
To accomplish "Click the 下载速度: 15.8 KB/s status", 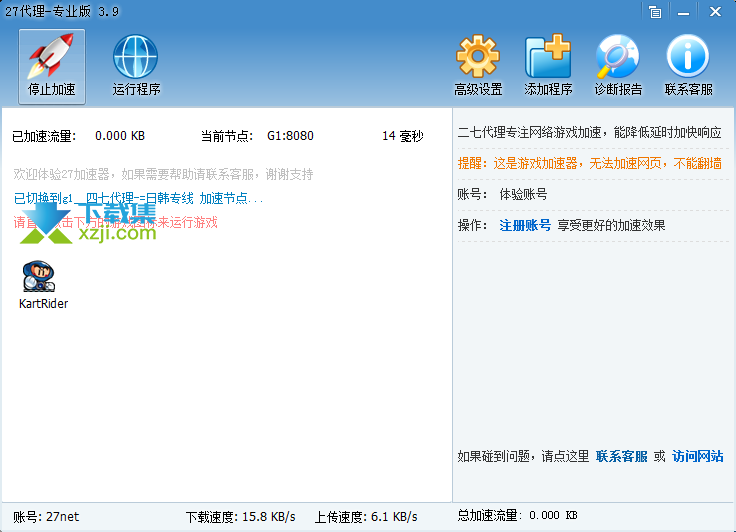I will [x=240, y=517].
